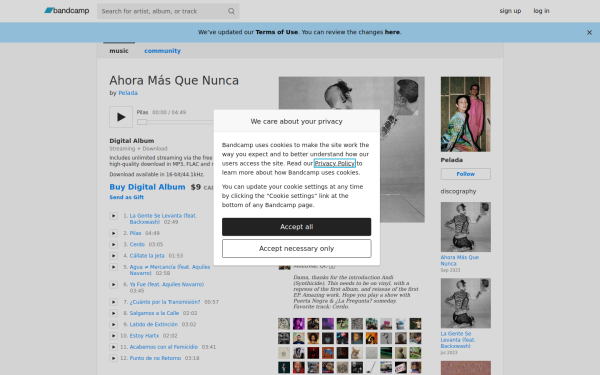Open La Gente Se Levanta discography title link
Screen dimensions: 600x375
pos(458,340)
